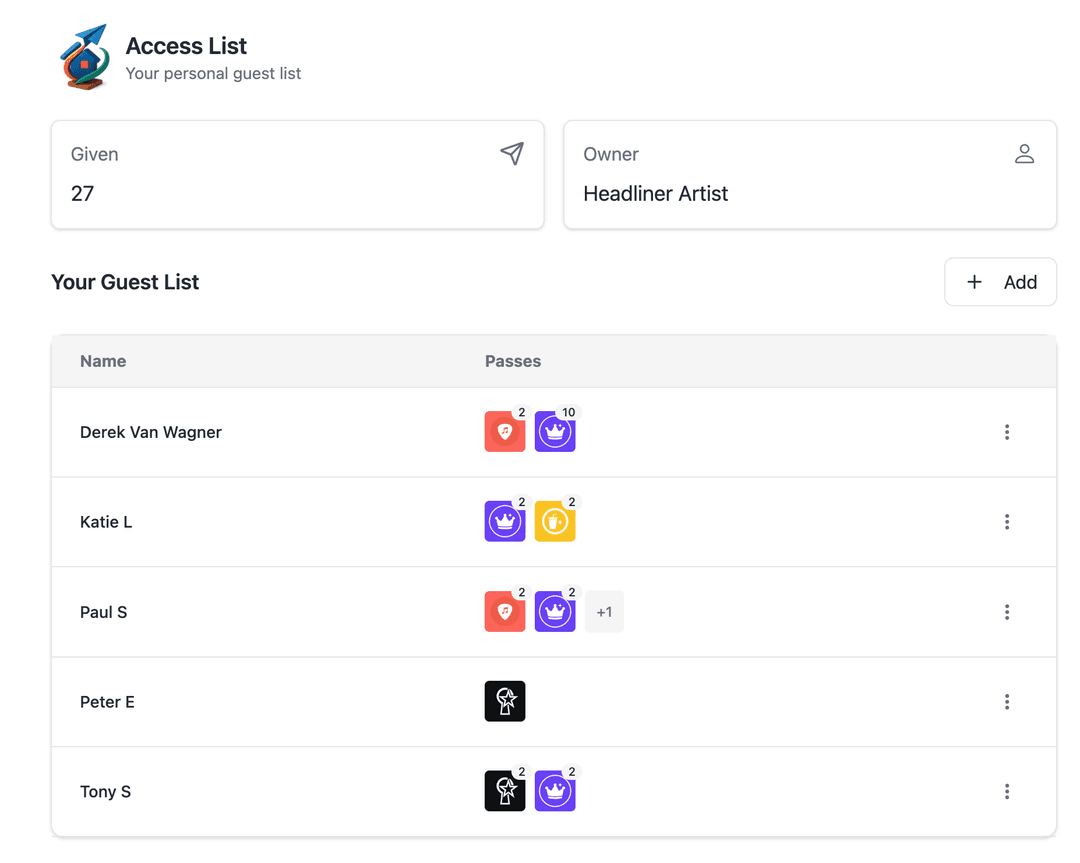Expand the +1 hidden passes chip for Paul S
Screen dimensions: 1080x863
pyautogui.click(x=604, y=611)
